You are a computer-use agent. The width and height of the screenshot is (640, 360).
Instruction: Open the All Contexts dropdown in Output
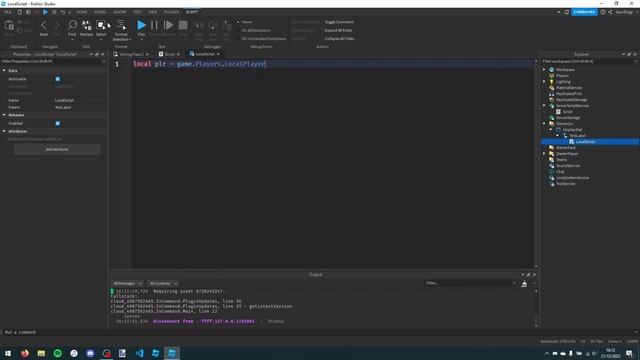coord(163,283)
